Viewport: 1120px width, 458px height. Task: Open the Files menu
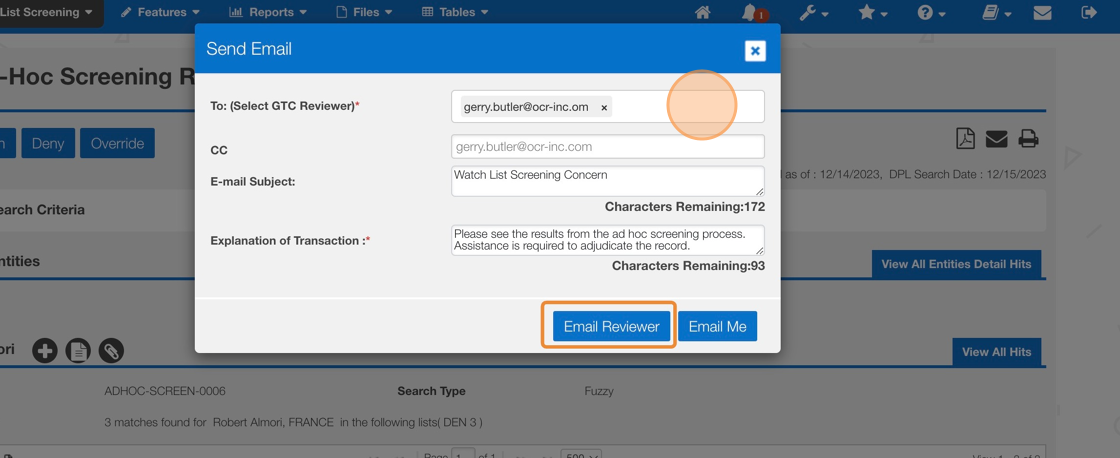coord(364,12)
